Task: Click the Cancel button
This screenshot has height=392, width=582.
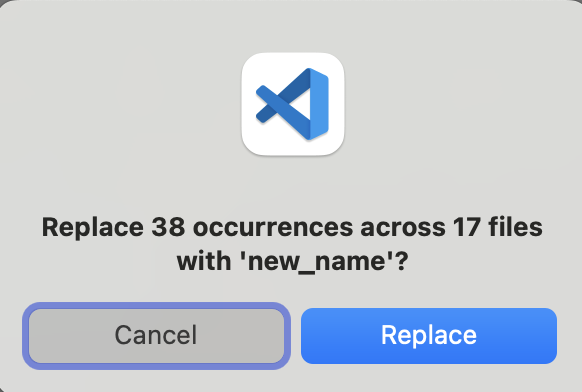Action: 156,336
